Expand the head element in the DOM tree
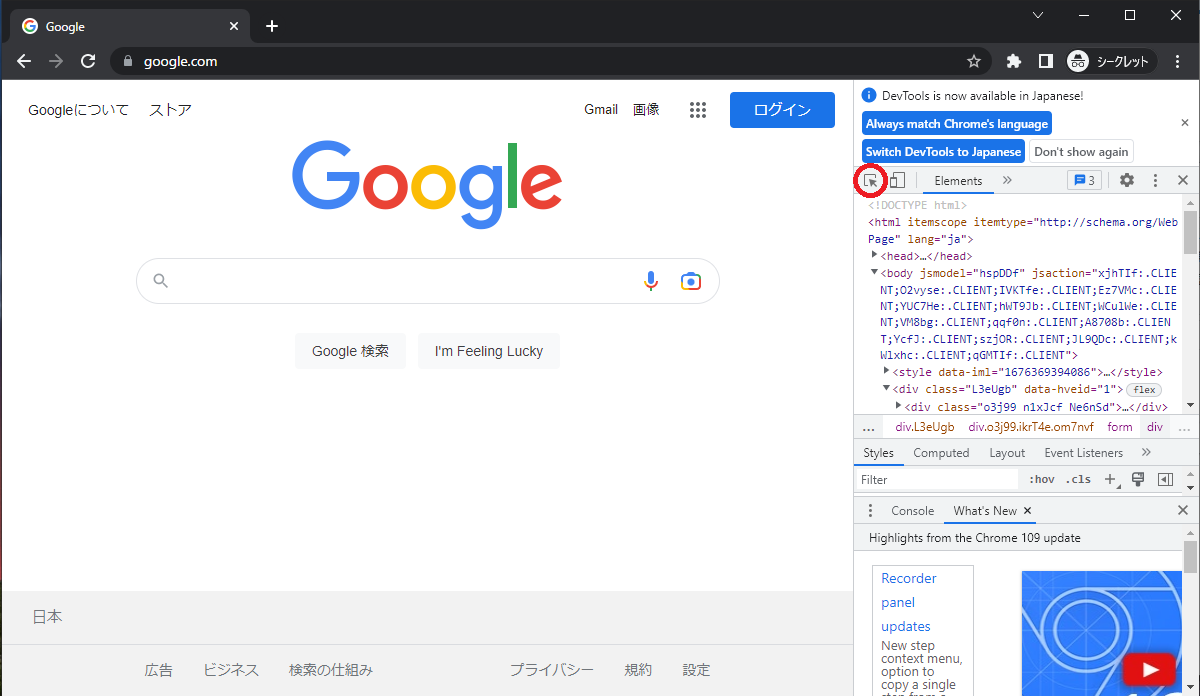 (875, 255)
